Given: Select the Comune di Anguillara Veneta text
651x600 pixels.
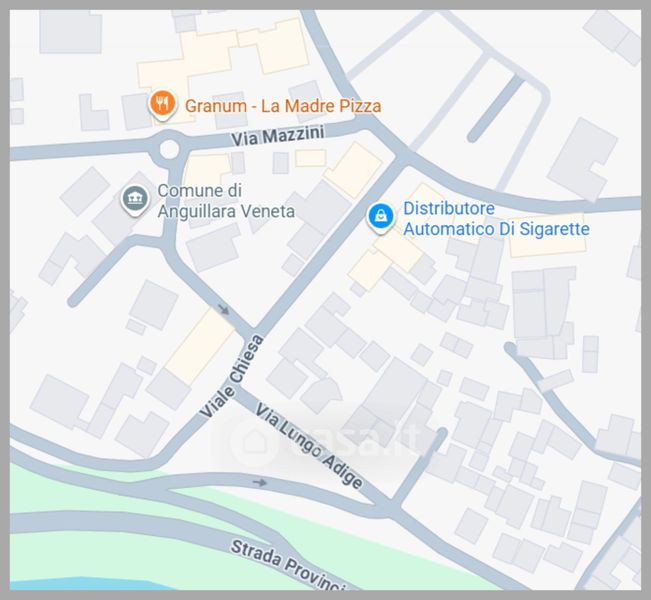Looking at the screenshot, I should [226, 201].
